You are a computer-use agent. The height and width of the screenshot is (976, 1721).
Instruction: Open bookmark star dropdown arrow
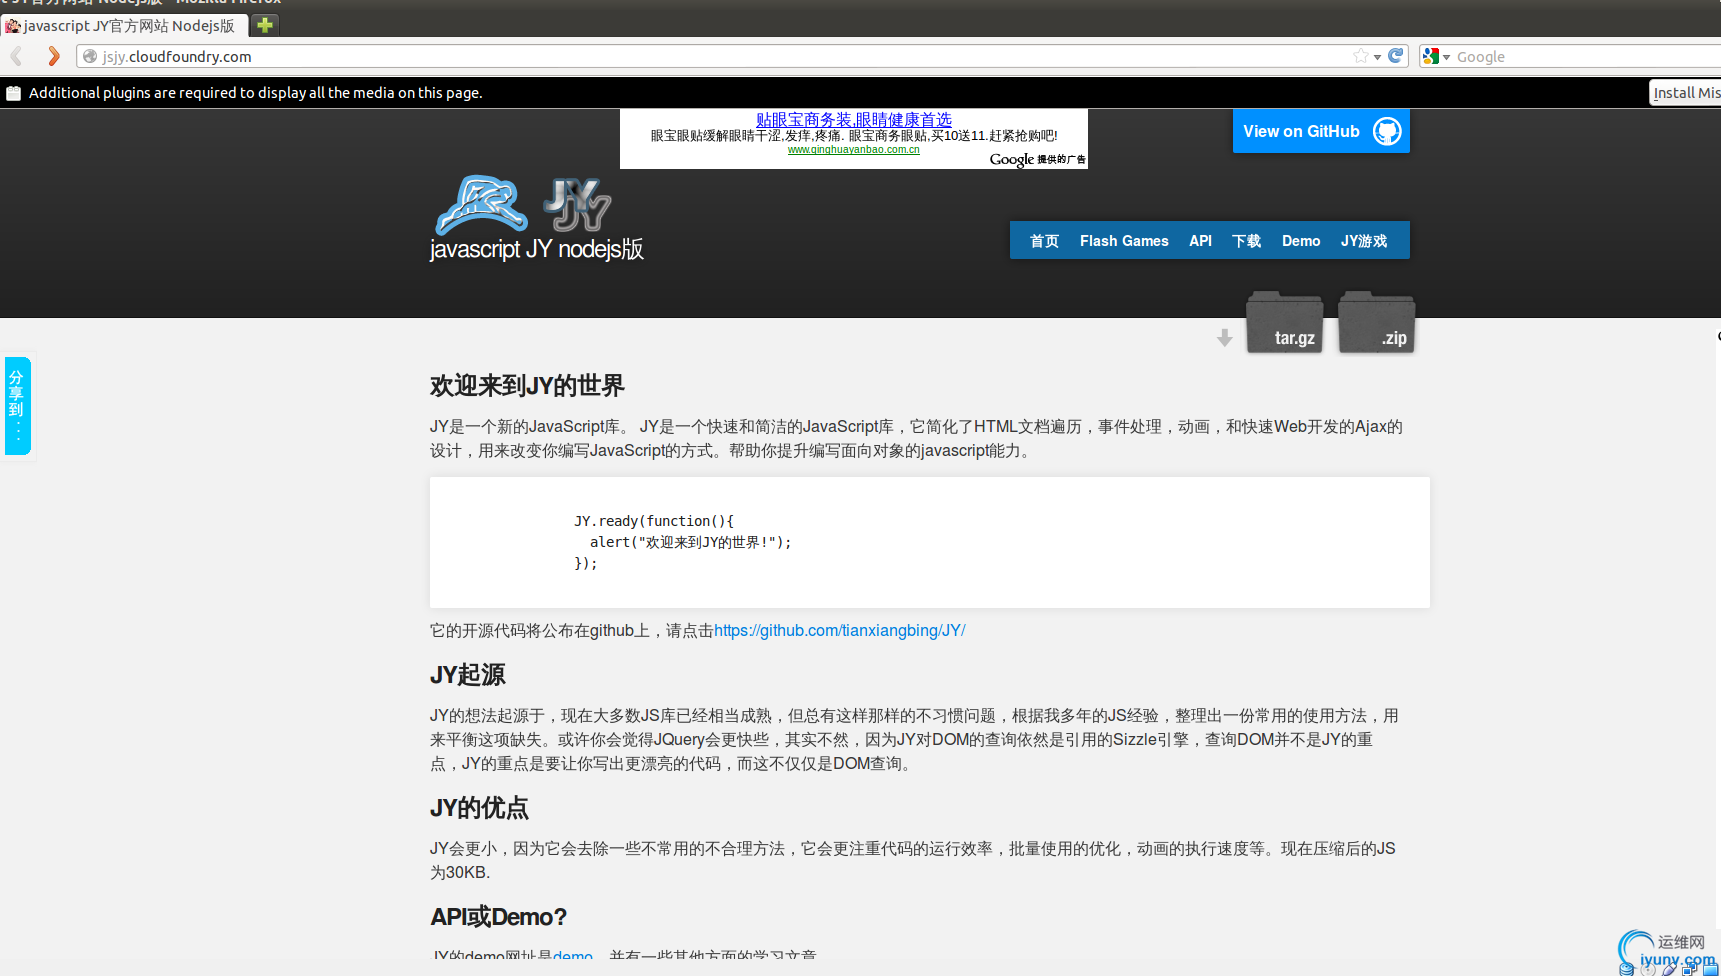click(x=1377, y=57)
